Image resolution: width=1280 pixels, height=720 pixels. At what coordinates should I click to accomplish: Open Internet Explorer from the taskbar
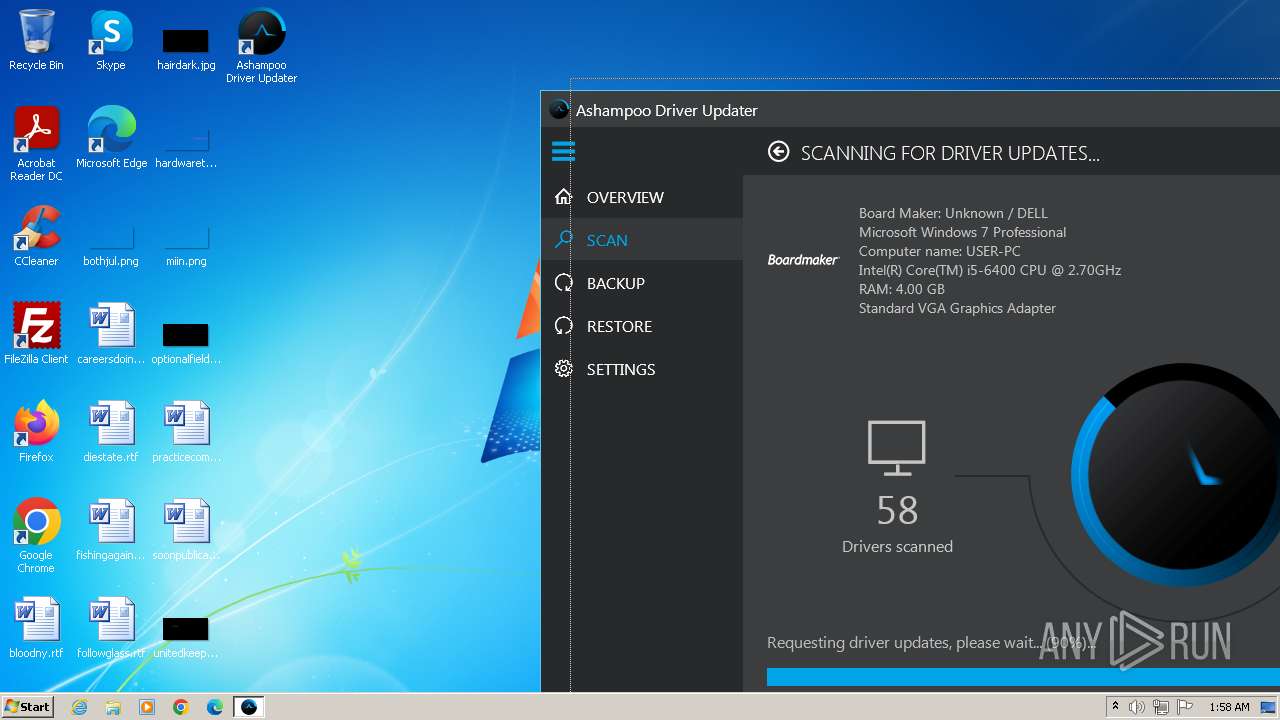79,707
